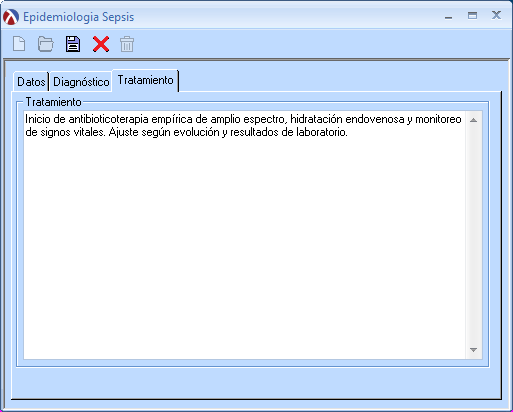This screenshot has width=513, height=412.
Task: Save the record with the floppy disk icon
Action: tap(73, 44)
